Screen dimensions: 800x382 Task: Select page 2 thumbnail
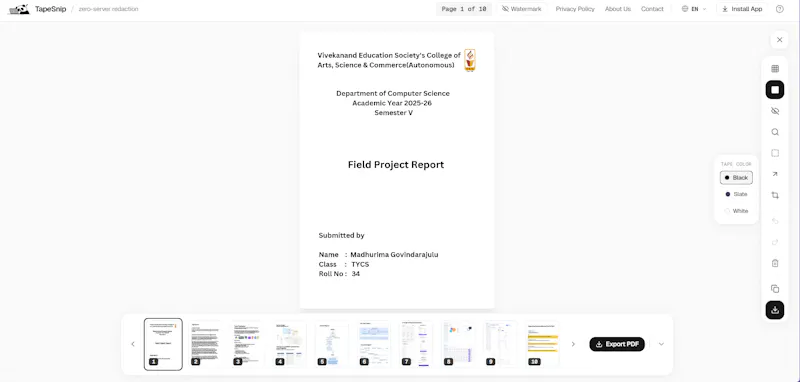[205, 344]
